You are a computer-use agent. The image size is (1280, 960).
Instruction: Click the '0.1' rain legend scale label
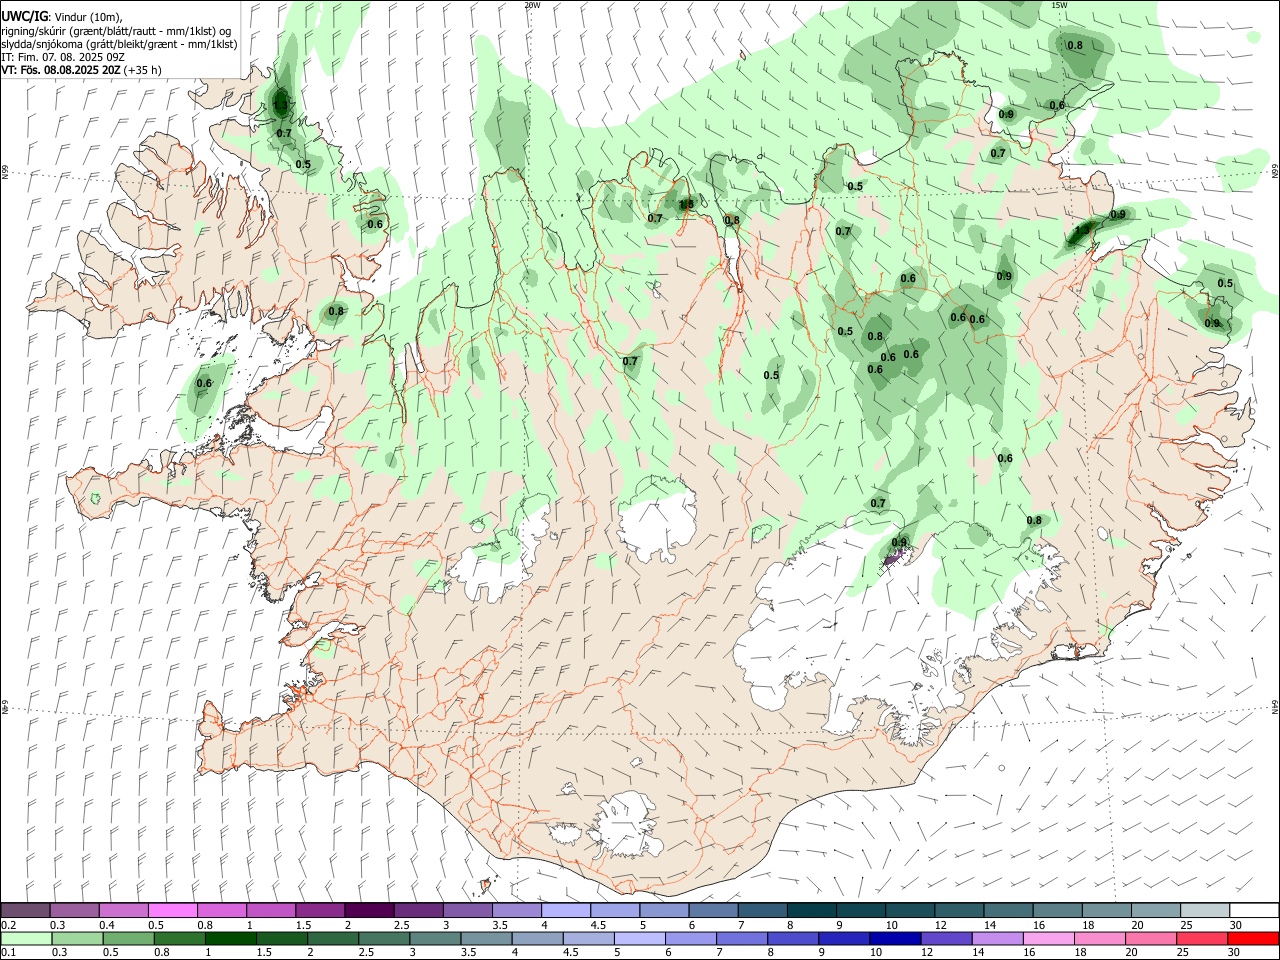[9, 953]
